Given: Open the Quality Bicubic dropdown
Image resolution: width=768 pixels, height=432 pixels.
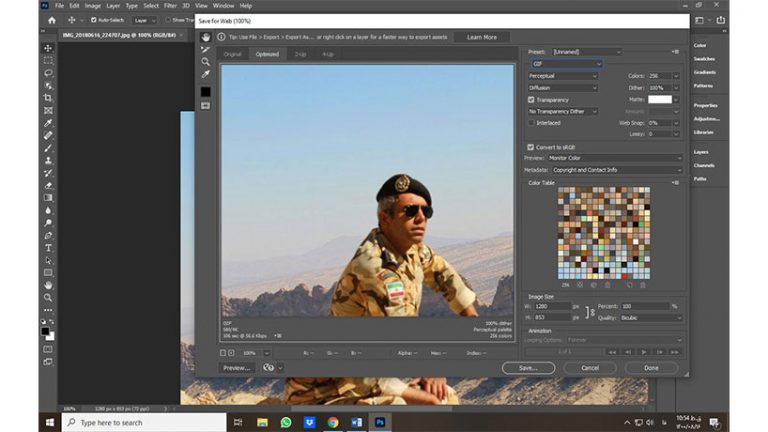Looking at the screenshot, I should click(x=651, y=318).
